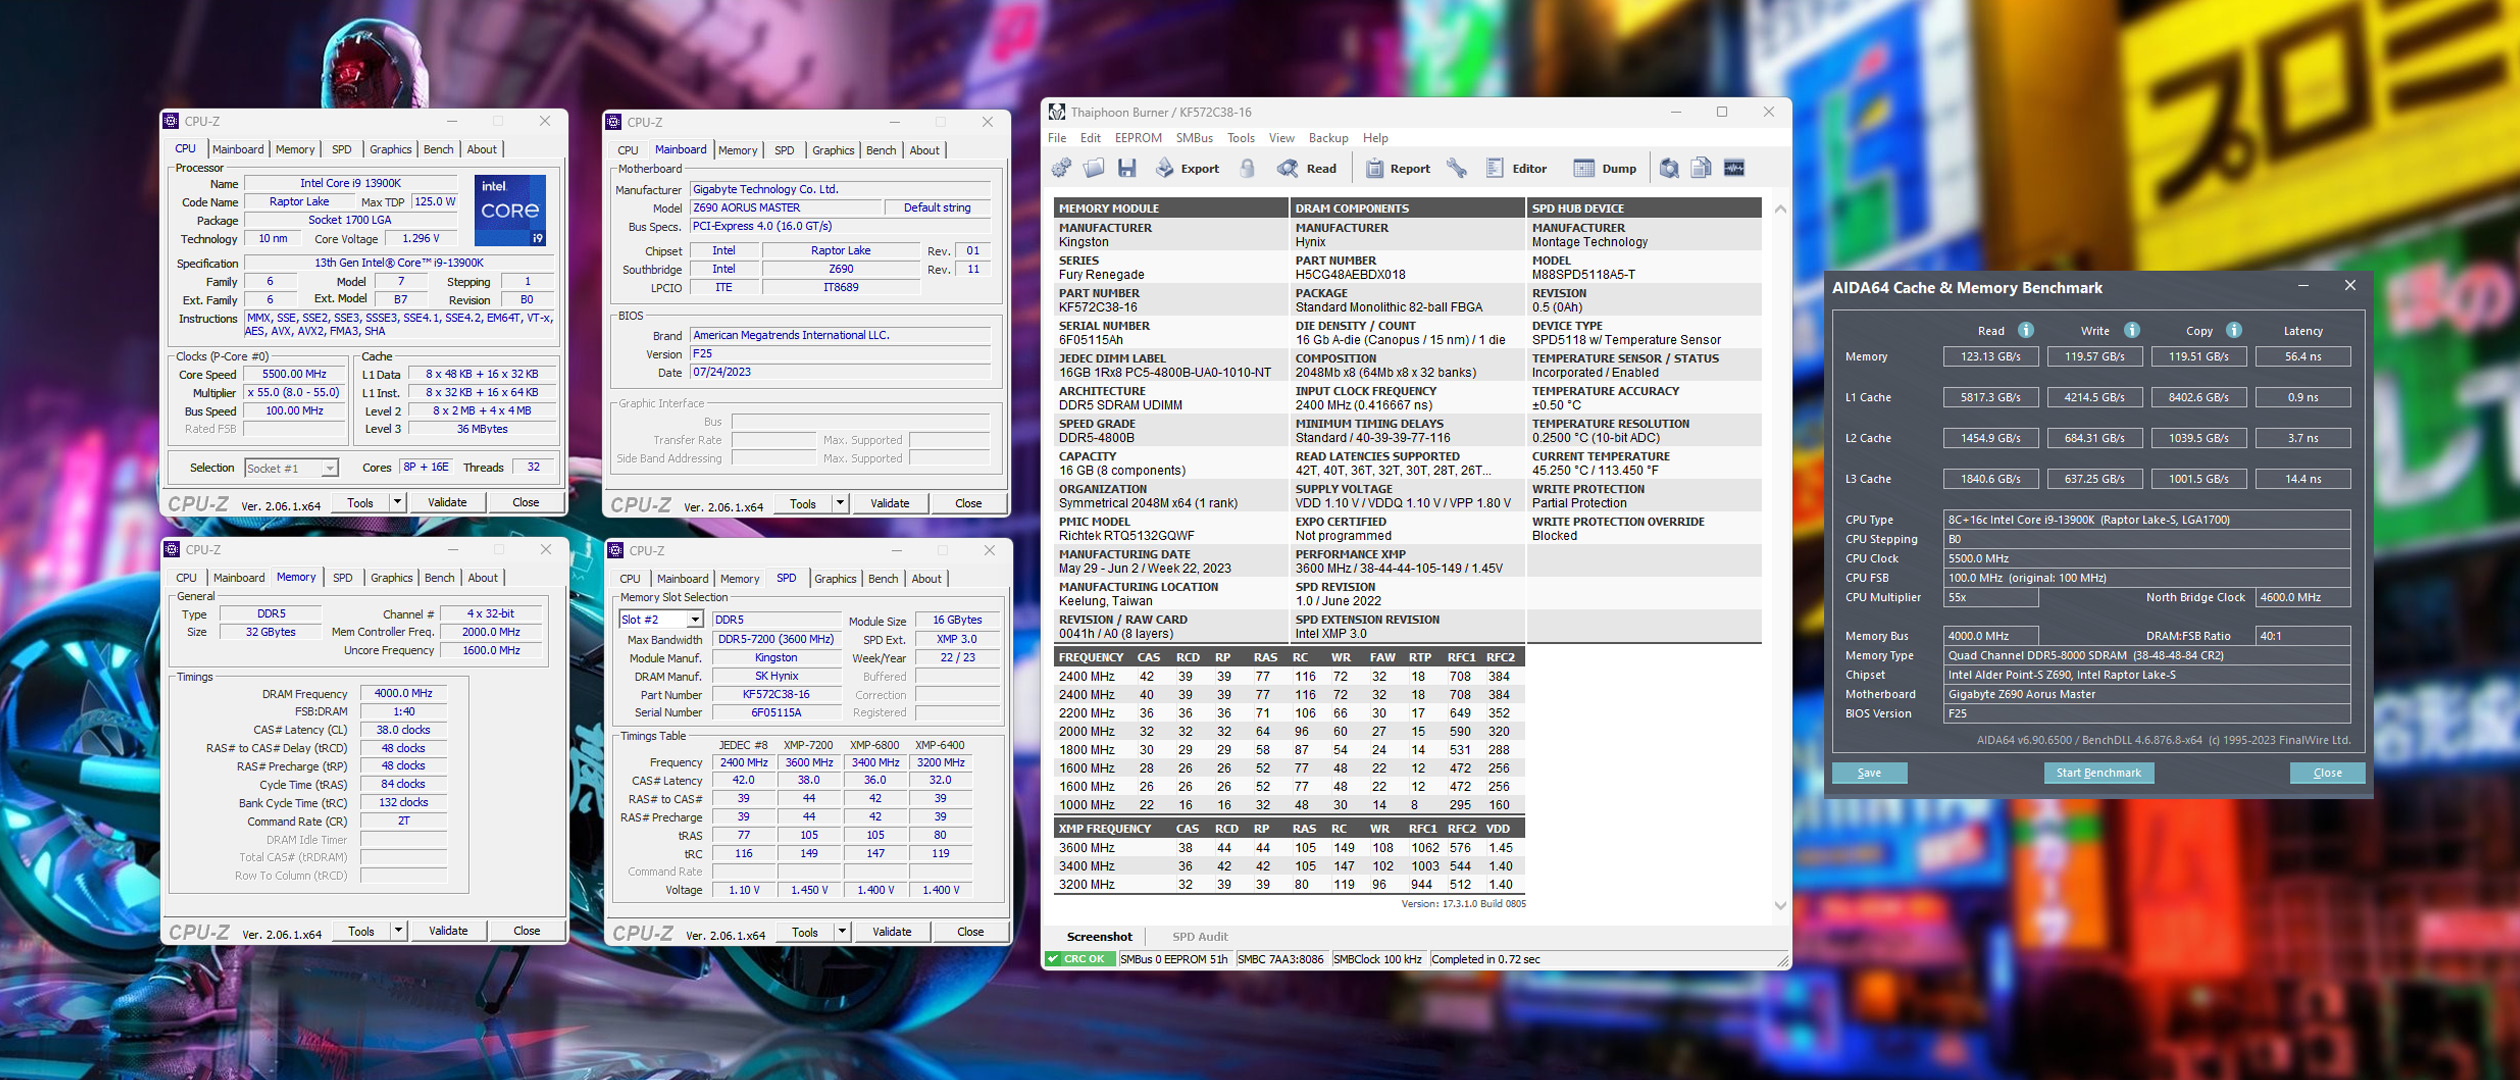2520x1080 pixels.
Task: Click the Intel Core i9 logo
Action: [x=510, y=210]
